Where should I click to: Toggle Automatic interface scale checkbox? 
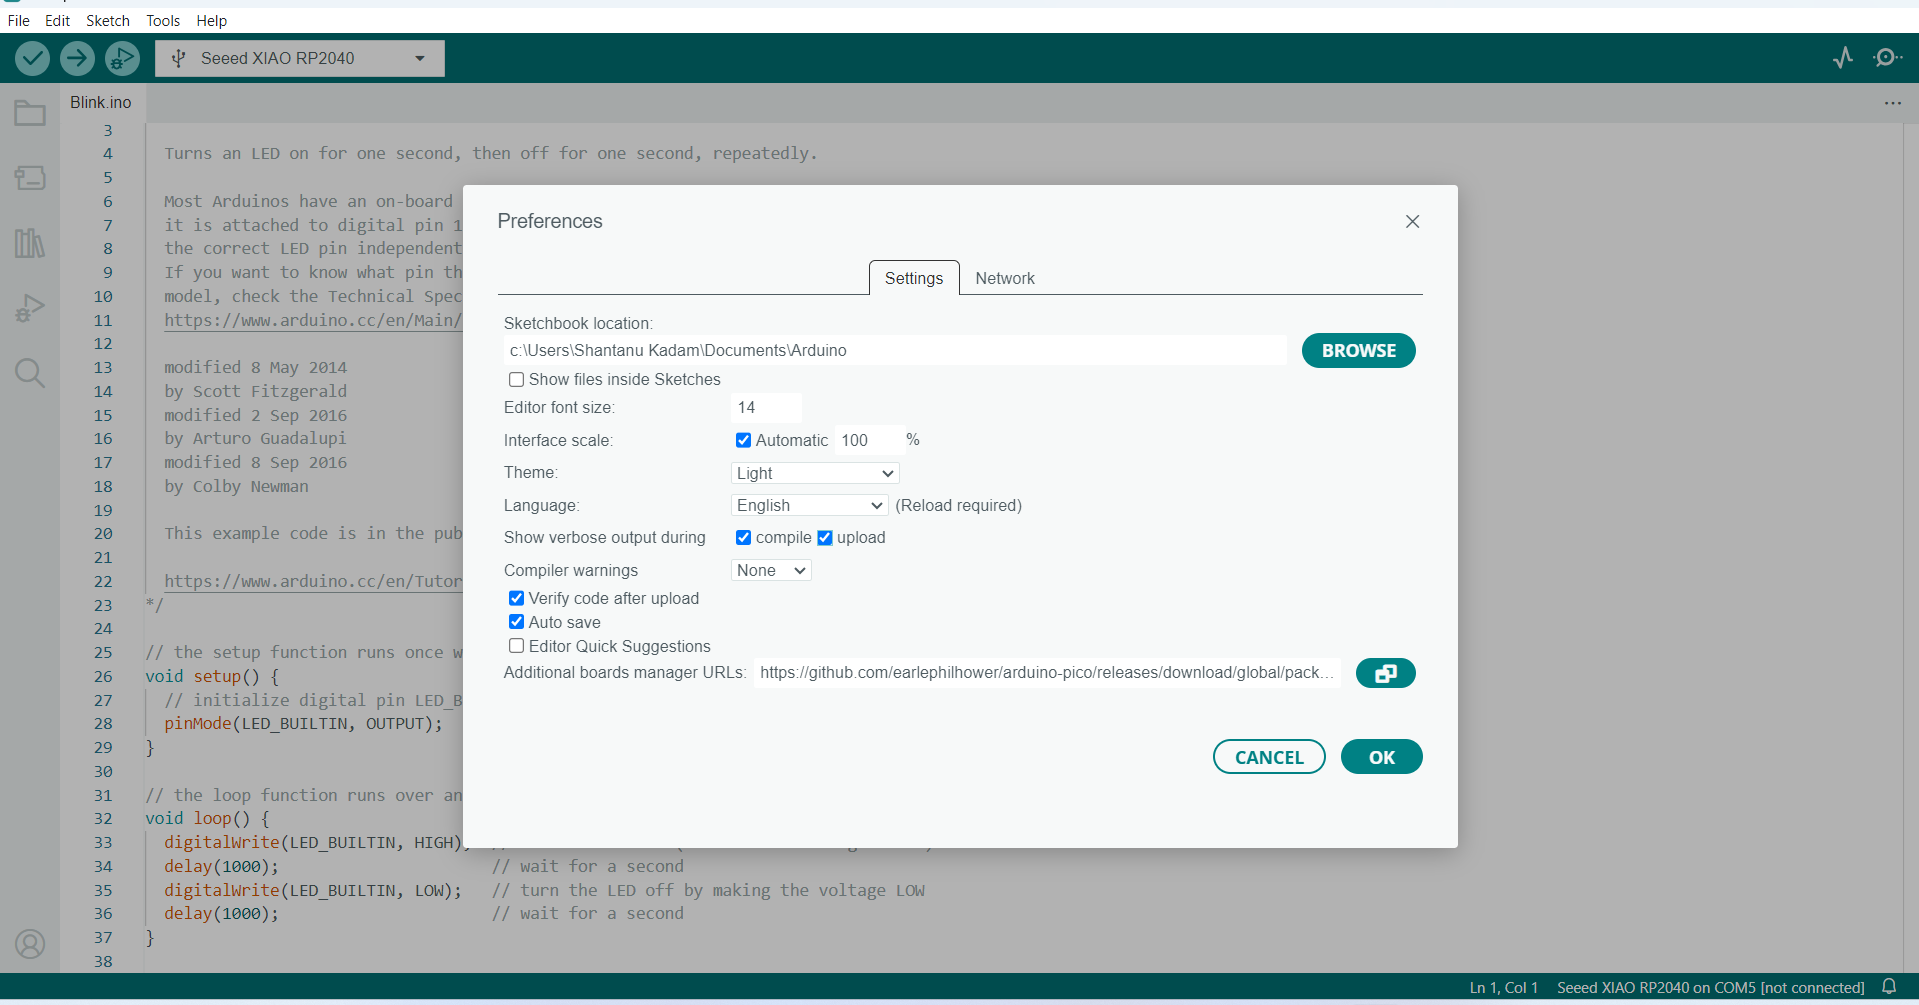click(743, 440)
